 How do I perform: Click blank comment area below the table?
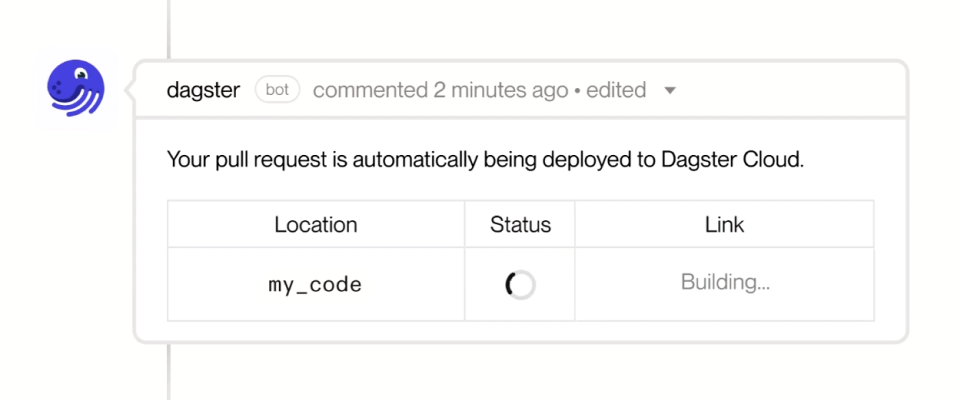coord(520,332)
